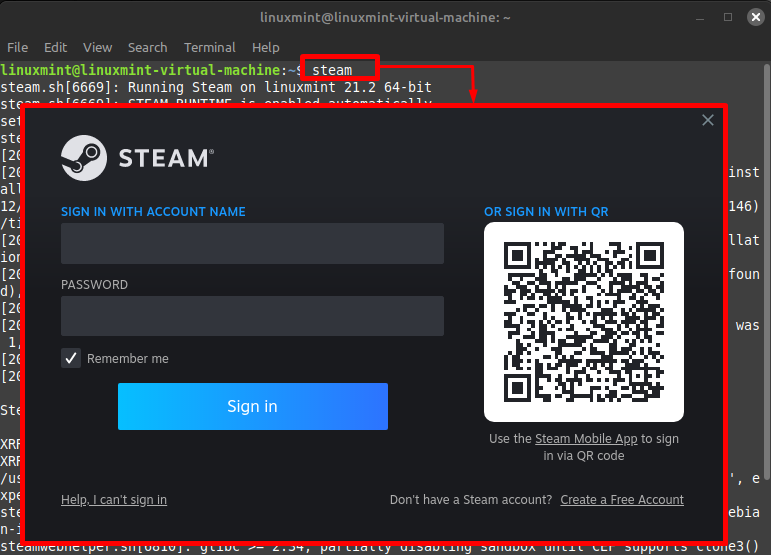
Task: Open the Edit menu
Action: (55, 47)
